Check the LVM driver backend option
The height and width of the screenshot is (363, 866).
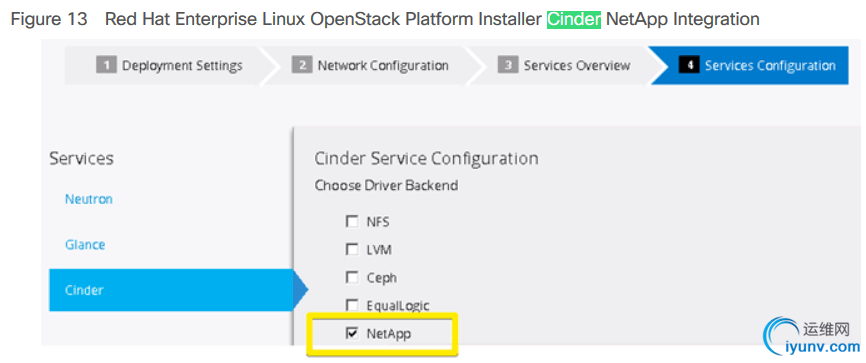(352, 249)
